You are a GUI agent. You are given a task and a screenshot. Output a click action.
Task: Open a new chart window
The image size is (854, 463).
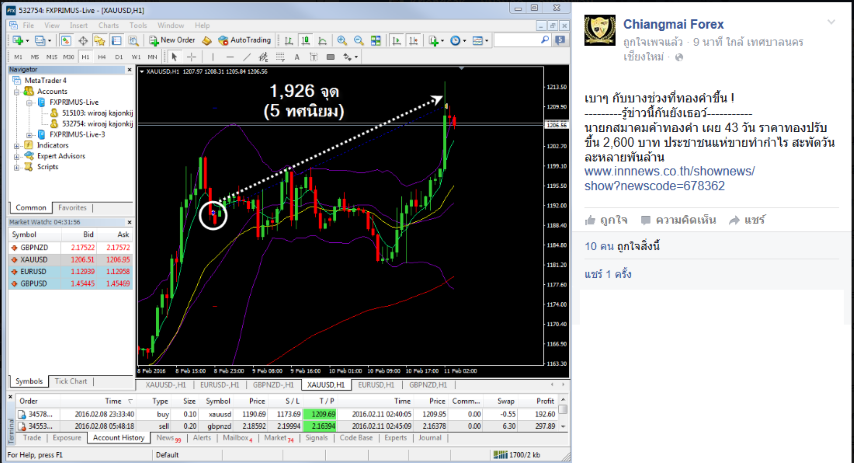tap(17, 40)
